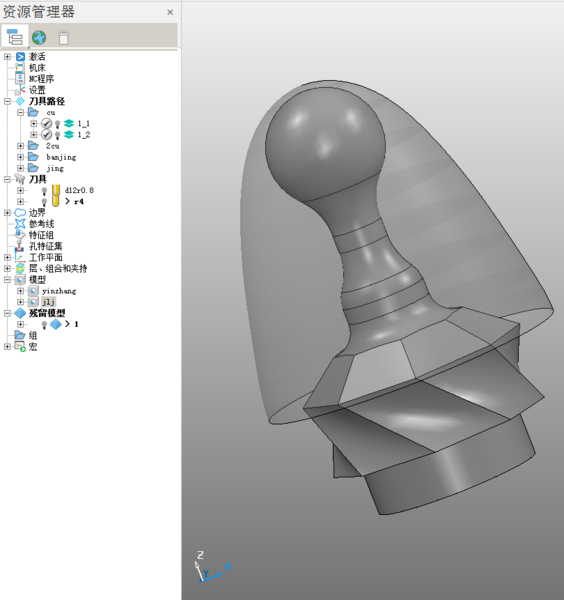This screenshot has height=600, width=564.
Task: Toggle the light bulb for tool r4
Action: coord(44,202)
